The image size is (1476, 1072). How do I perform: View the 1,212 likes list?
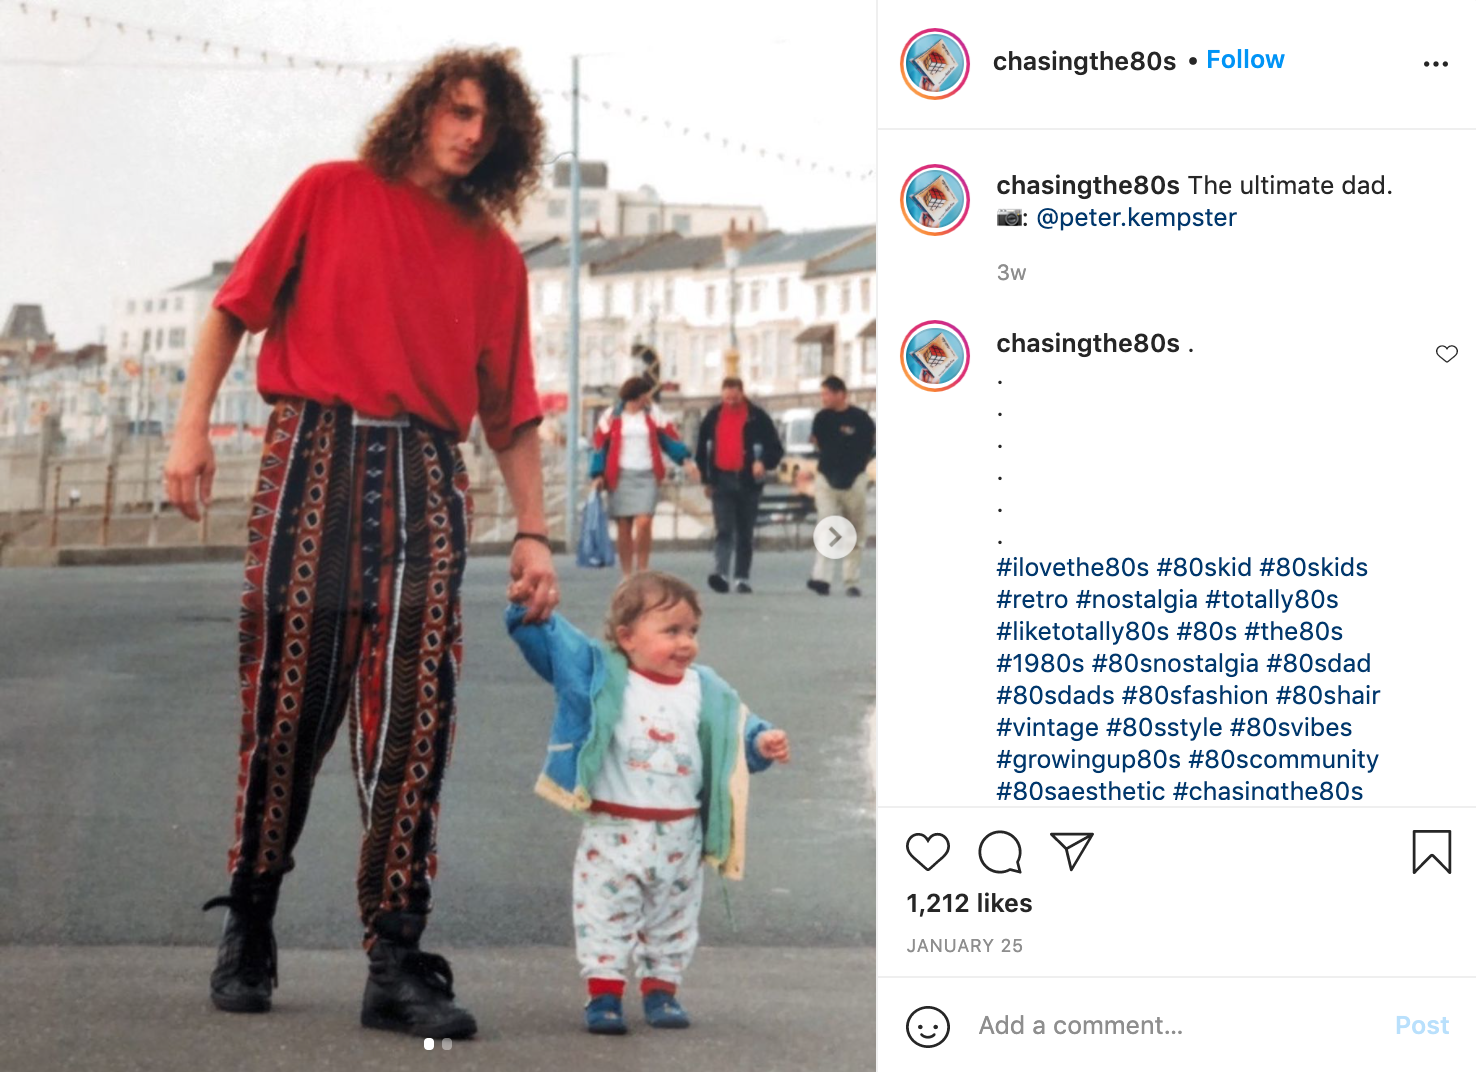click(x=969, y=903)
